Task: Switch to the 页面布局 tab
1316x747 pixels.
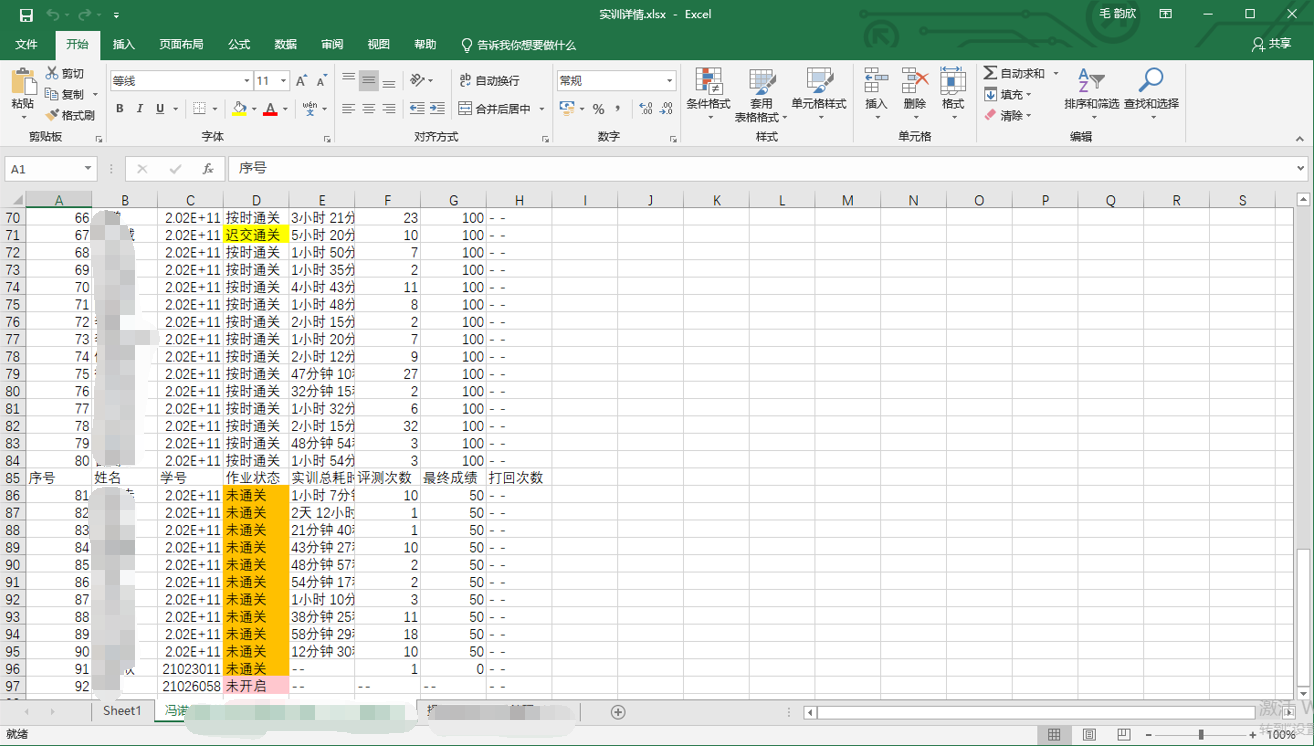Action: [181, 45]
